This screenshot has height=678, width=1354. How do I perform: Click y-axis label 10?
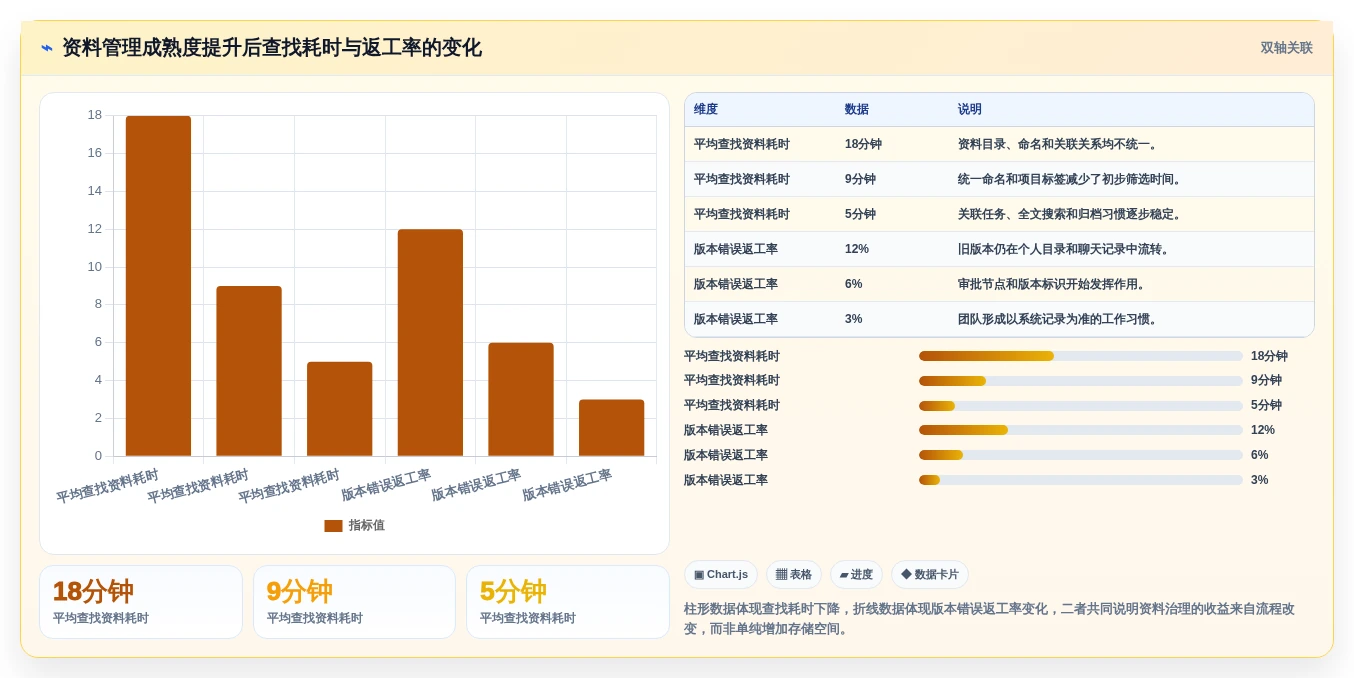95,267
